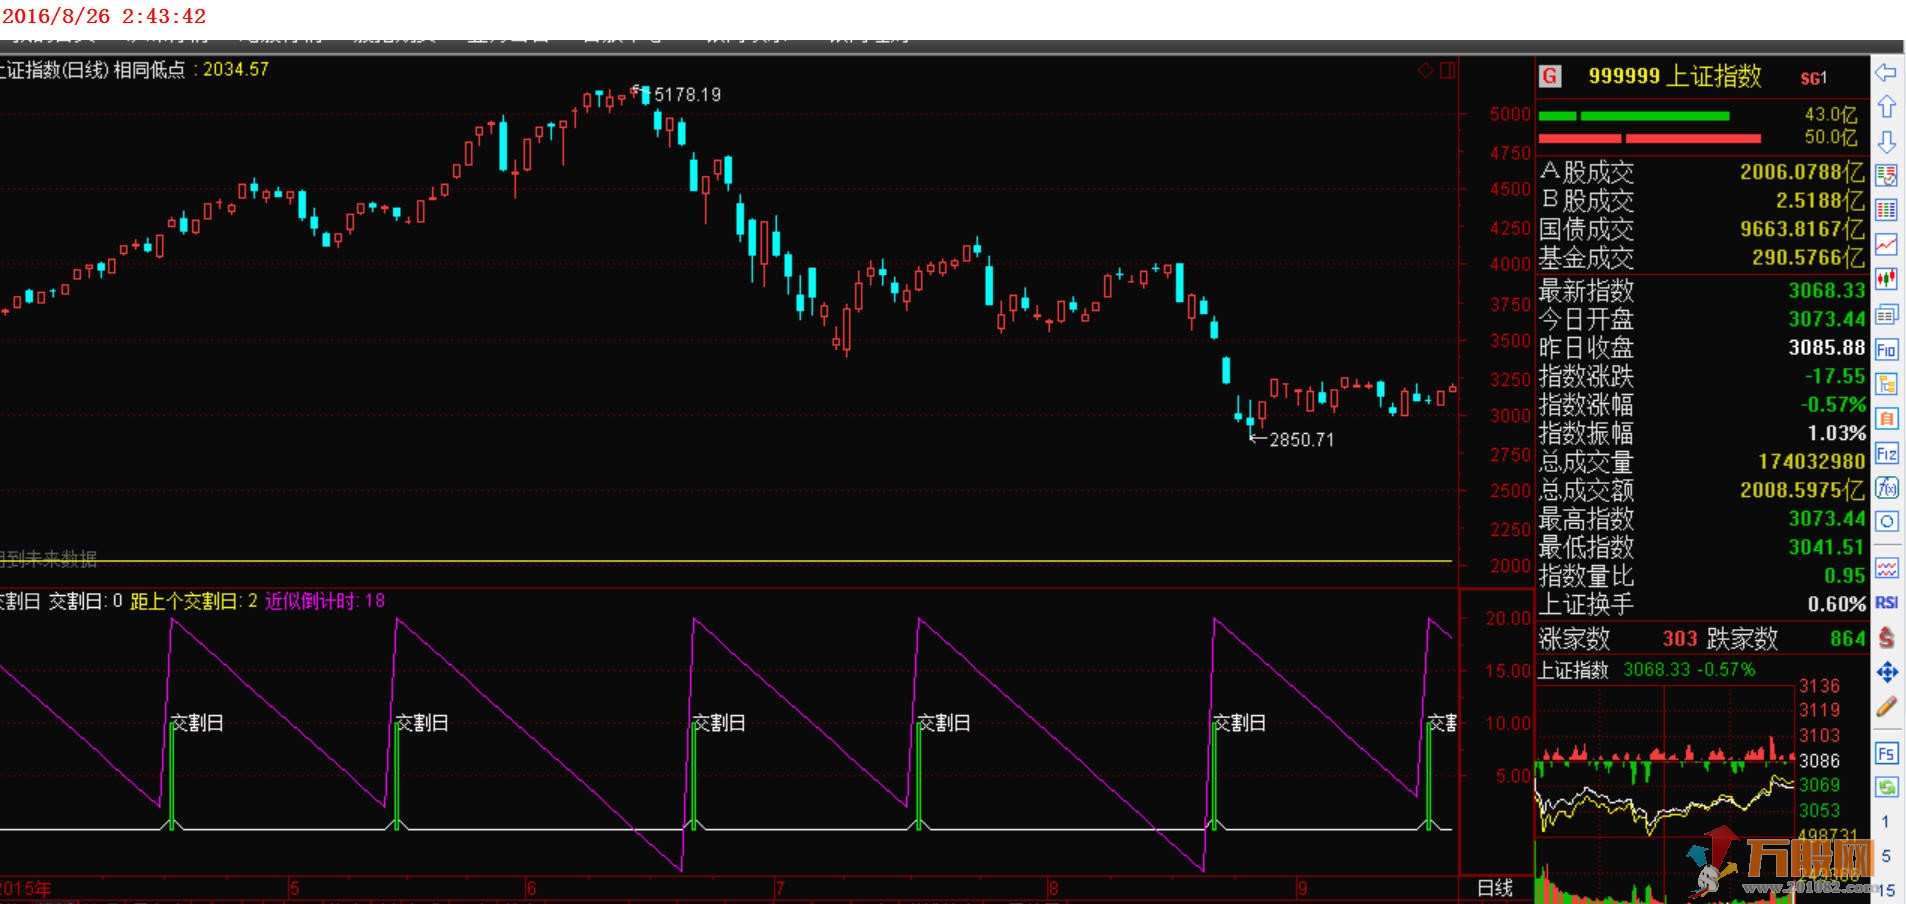Click the 指数振幅 value 1.03%

coord(1837,433)
